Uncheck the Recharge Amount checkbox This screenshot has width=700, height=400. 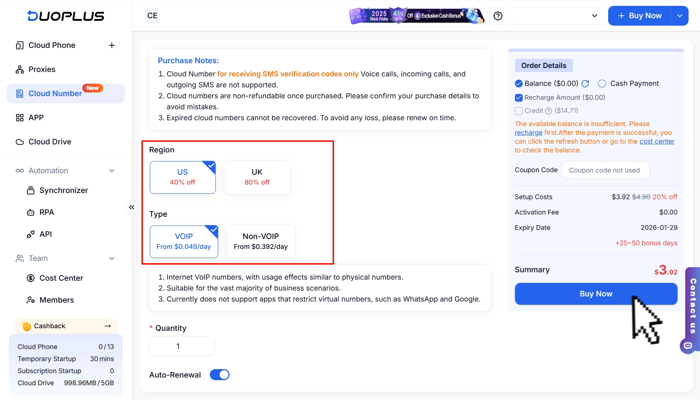[519, 98]
